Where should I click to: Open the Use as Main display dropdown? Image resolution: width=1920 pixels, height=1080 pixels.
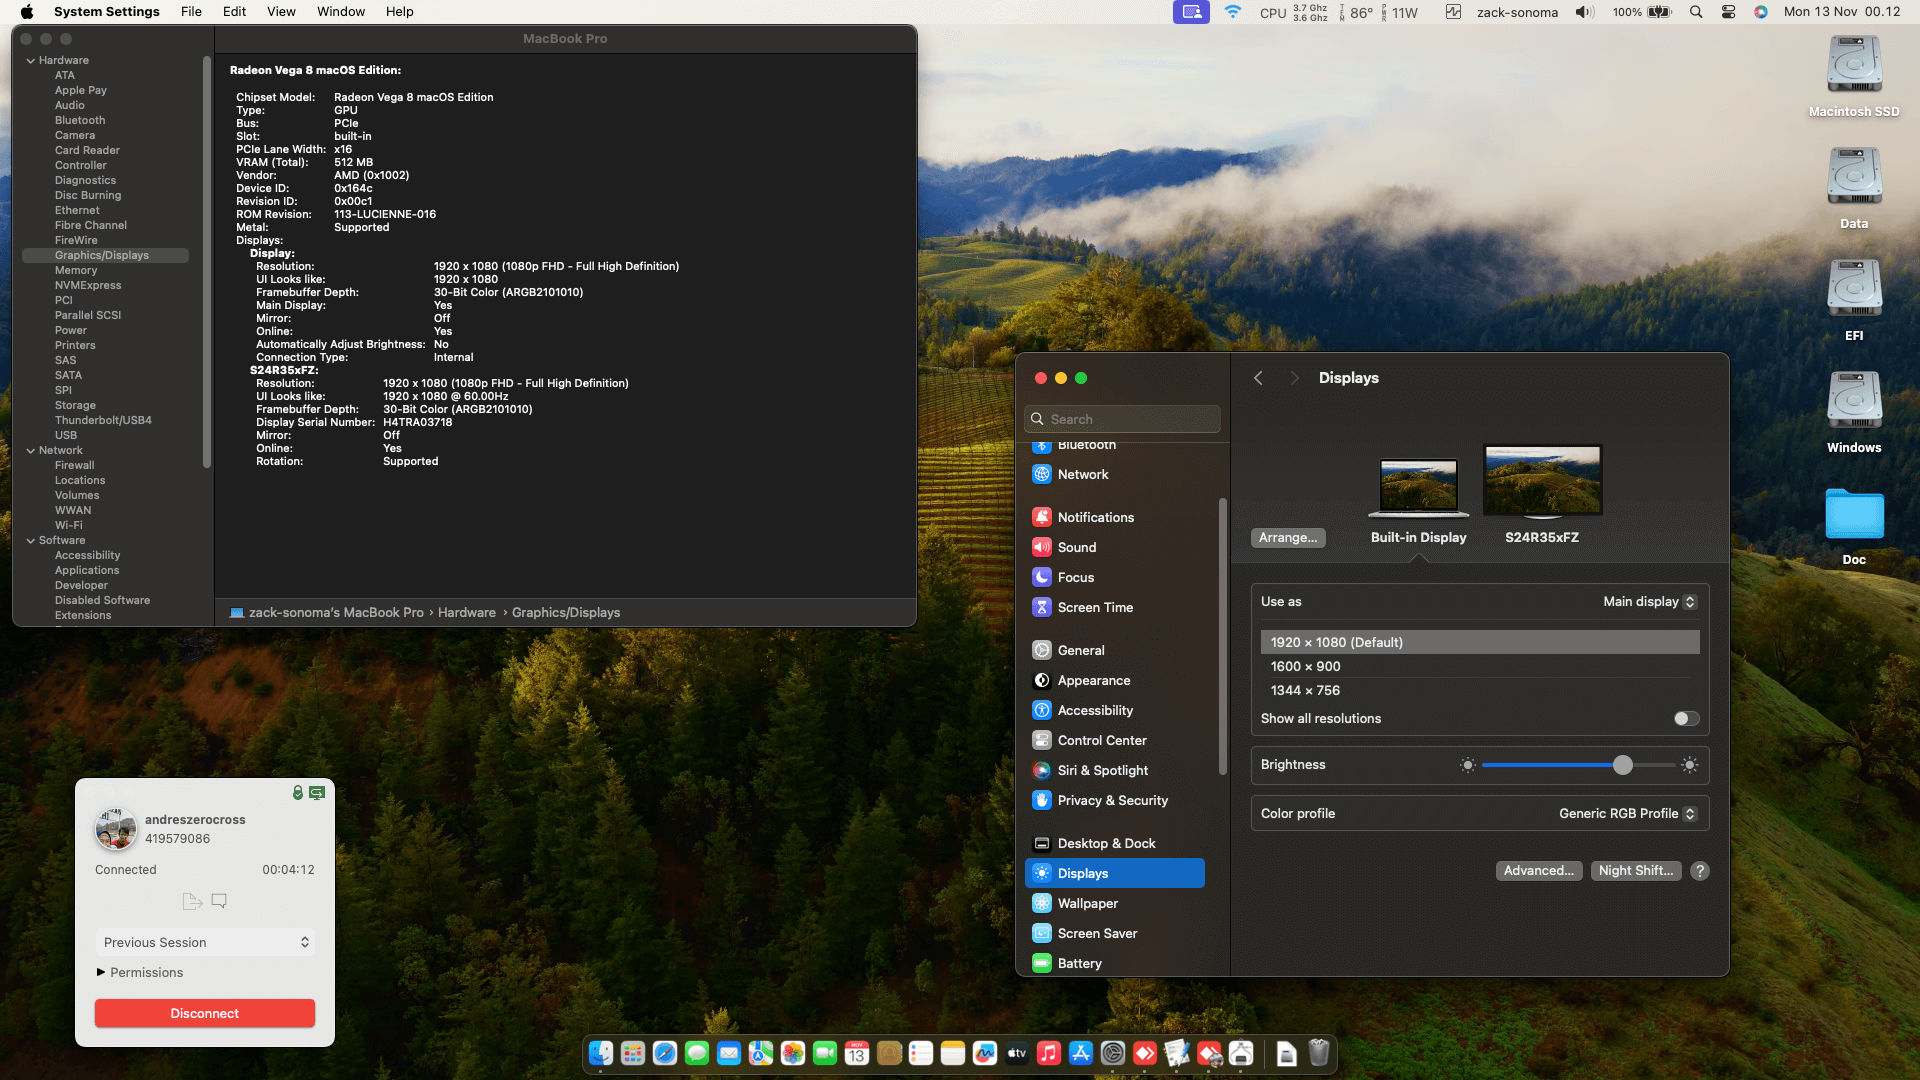tap(1649, 601)
